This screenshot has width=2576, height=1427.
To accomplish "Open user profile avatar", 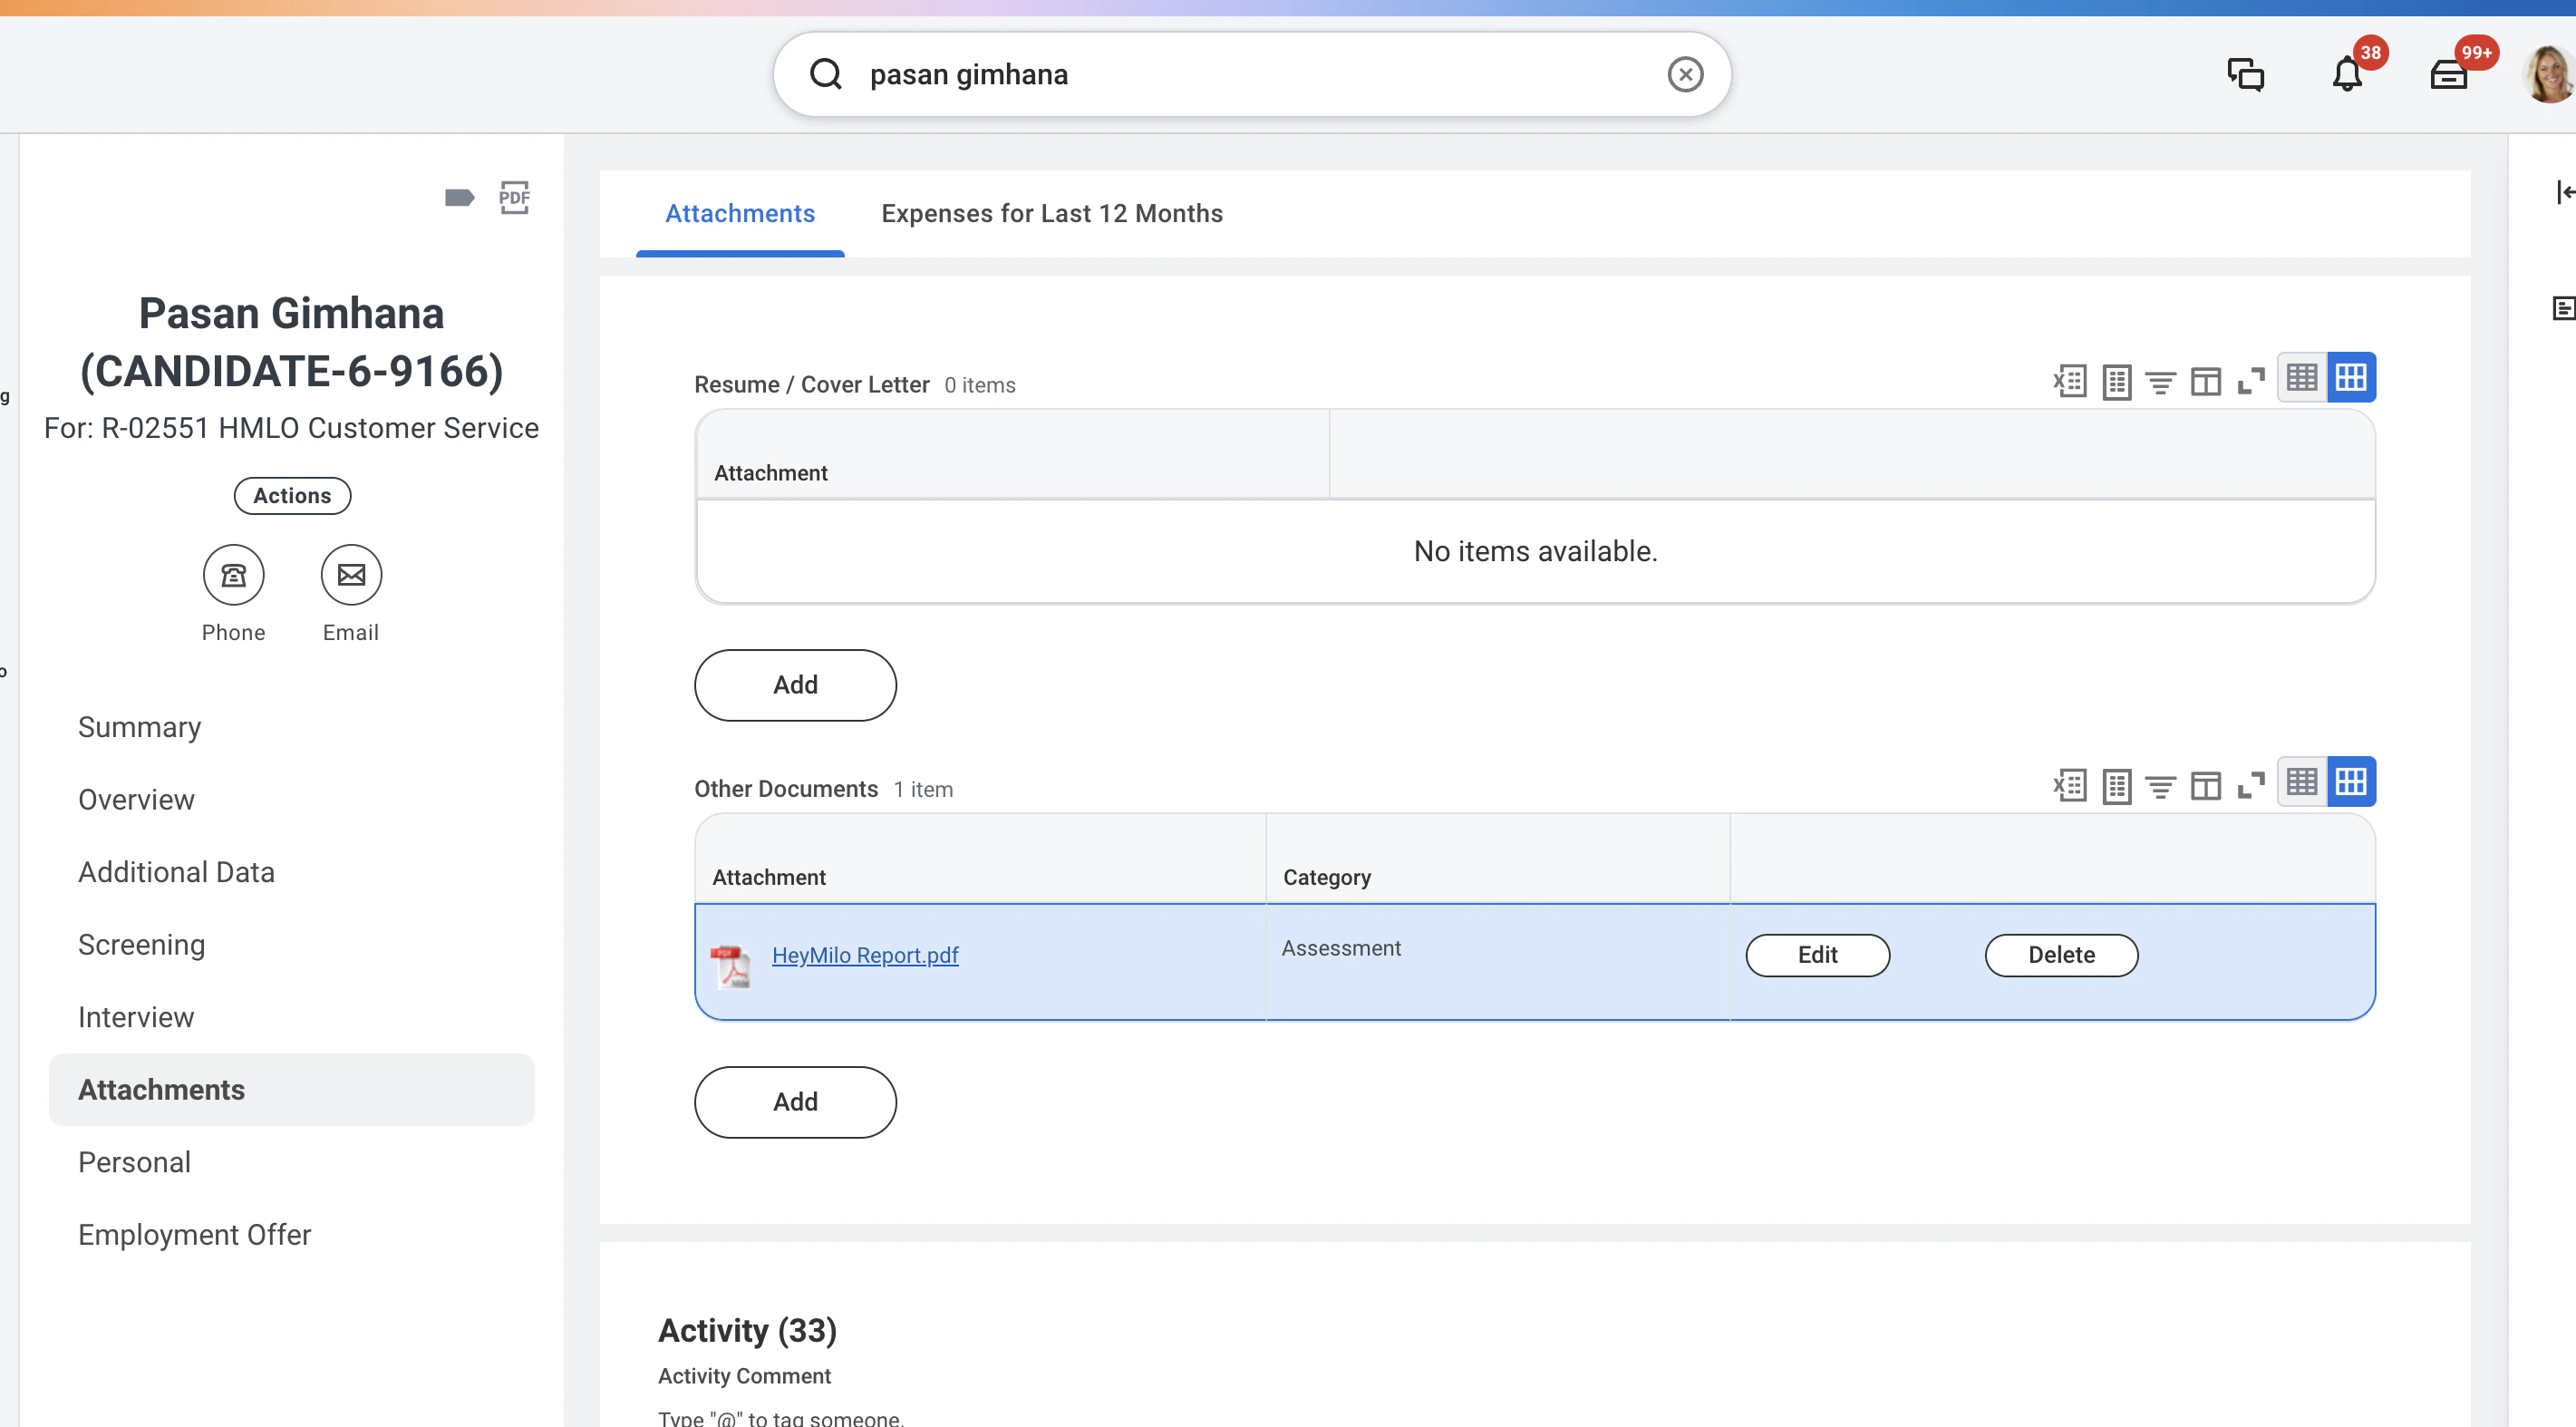I will click(x=2549, y=75).
